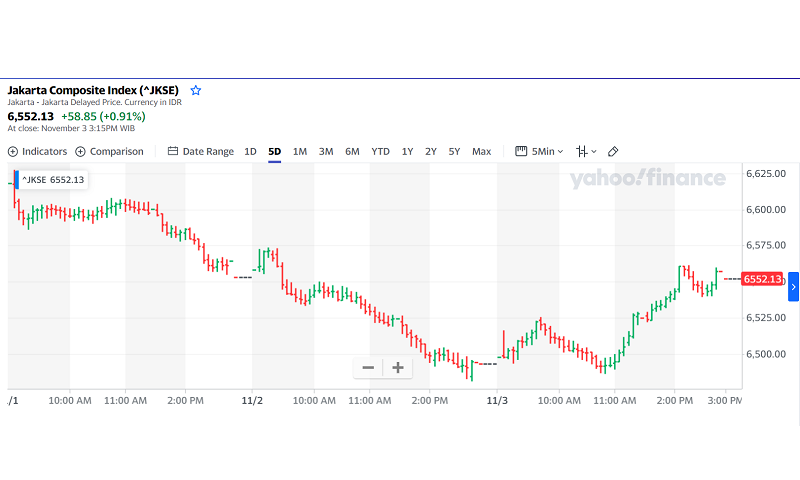This screenshot has width=800, height=480.
Task: Click the Jakarta Delayed Price currency note
Action: pos(94,102)
